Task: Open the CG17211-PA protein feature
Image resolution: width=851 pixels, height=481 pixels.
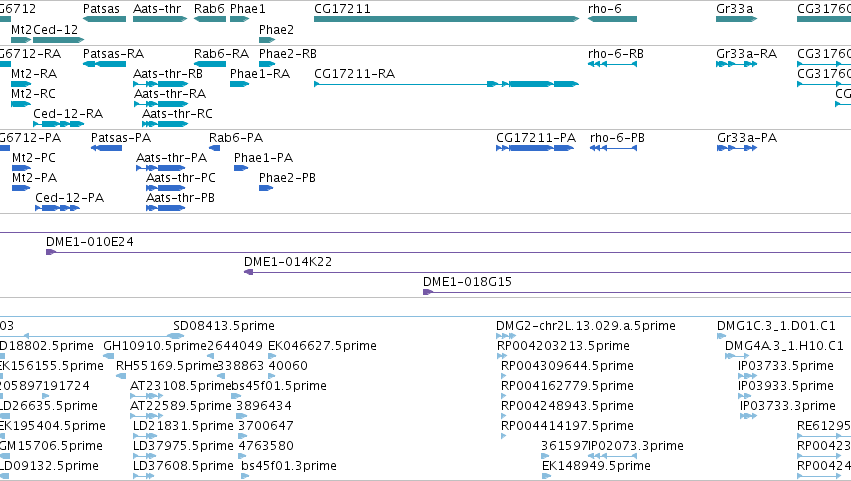Action: 535,148
